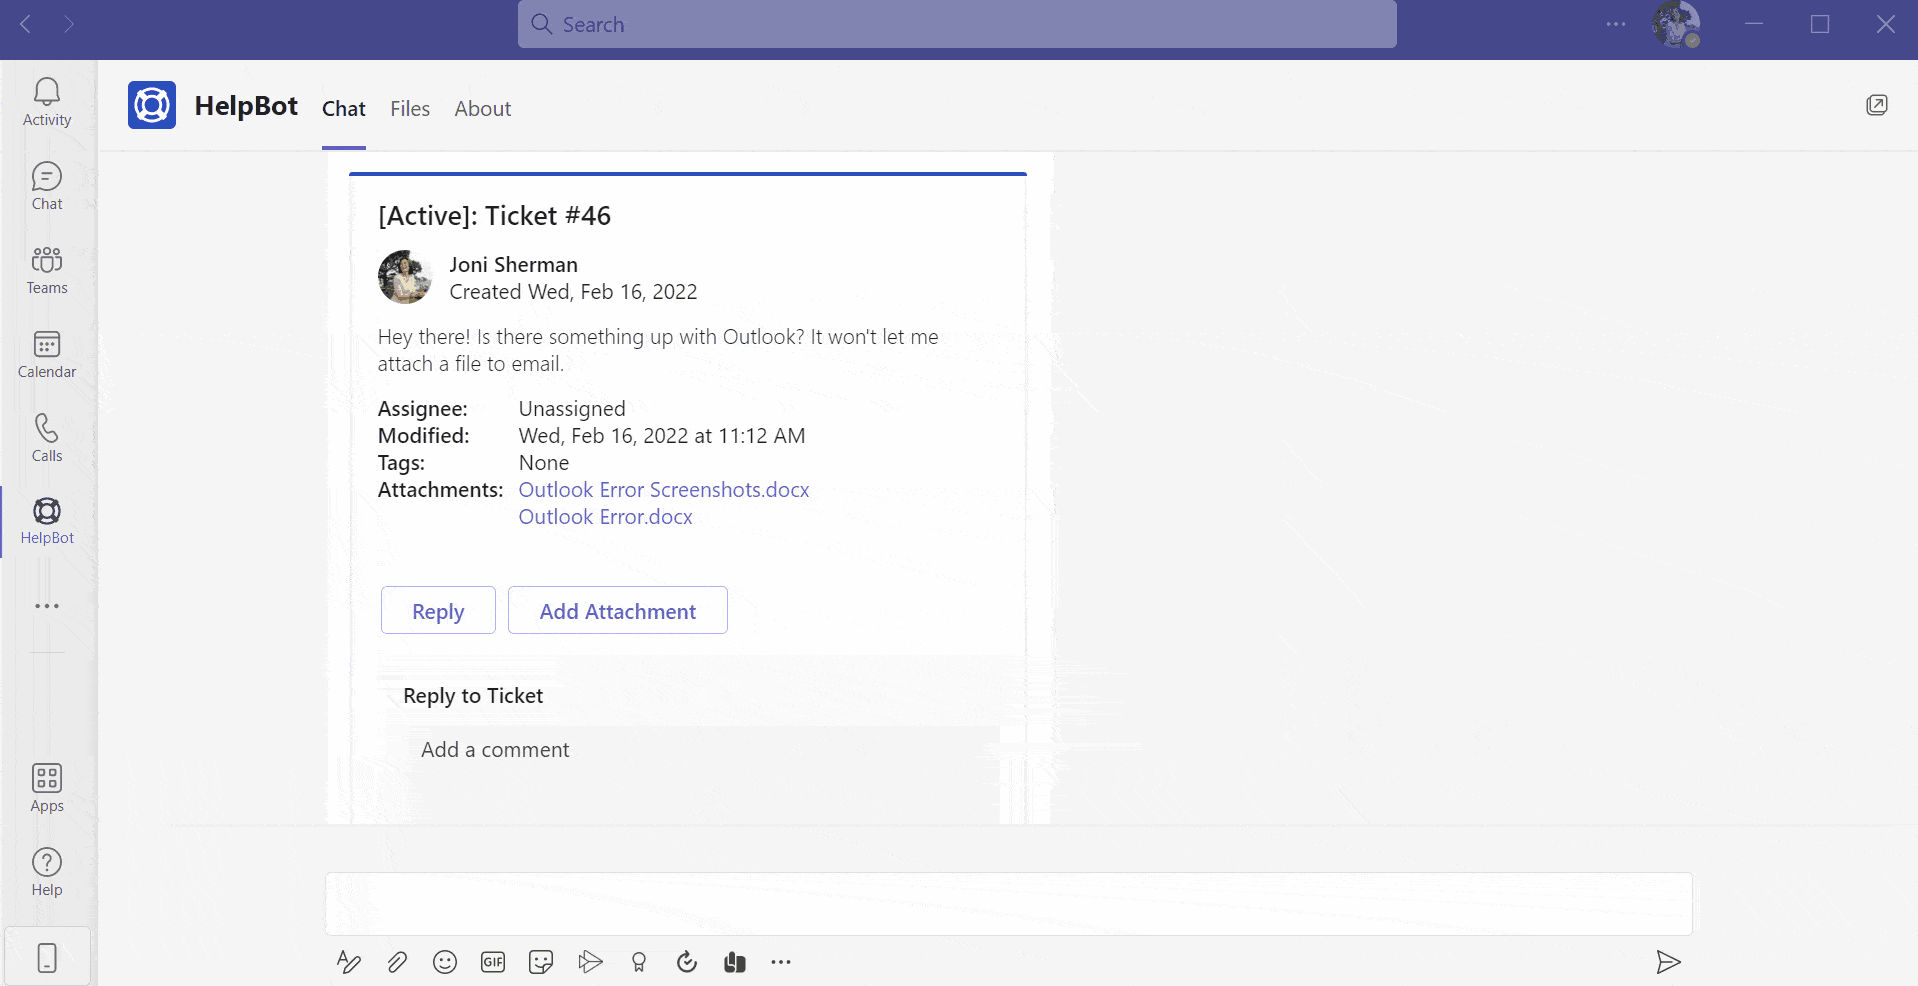Click the HelpBot title text
The image size is (1918, 986).
[x=246, y=106]
